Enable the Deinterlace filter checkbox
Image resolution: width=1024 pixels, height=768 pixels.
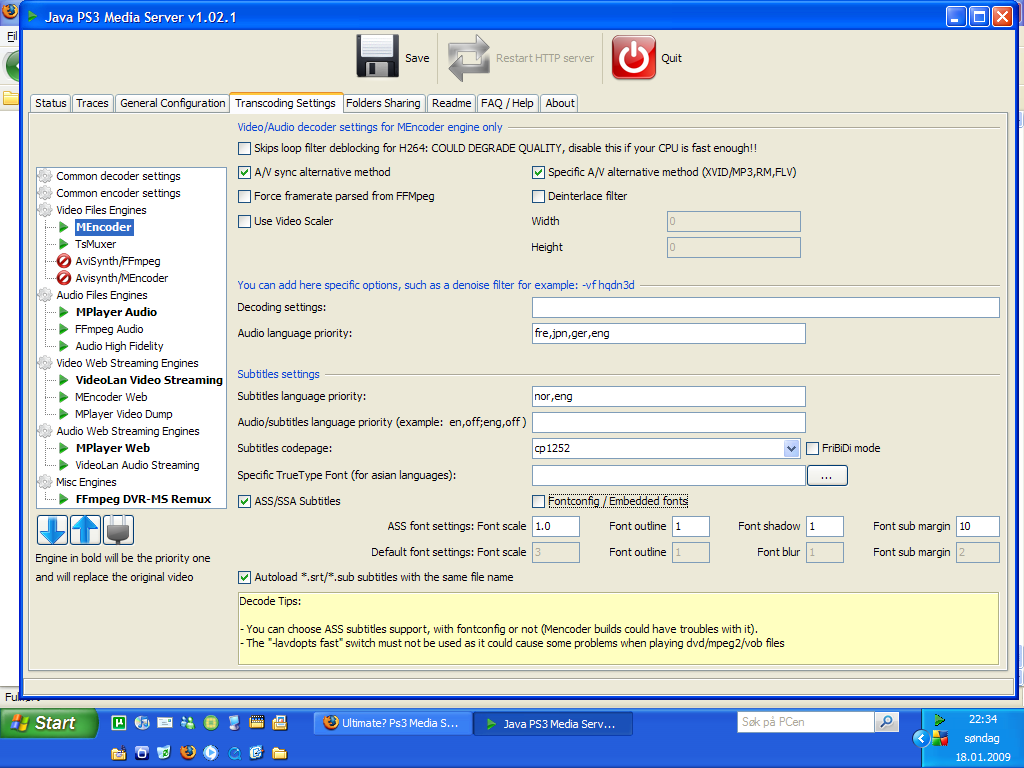pyautogui.click(x=538, y=197)
